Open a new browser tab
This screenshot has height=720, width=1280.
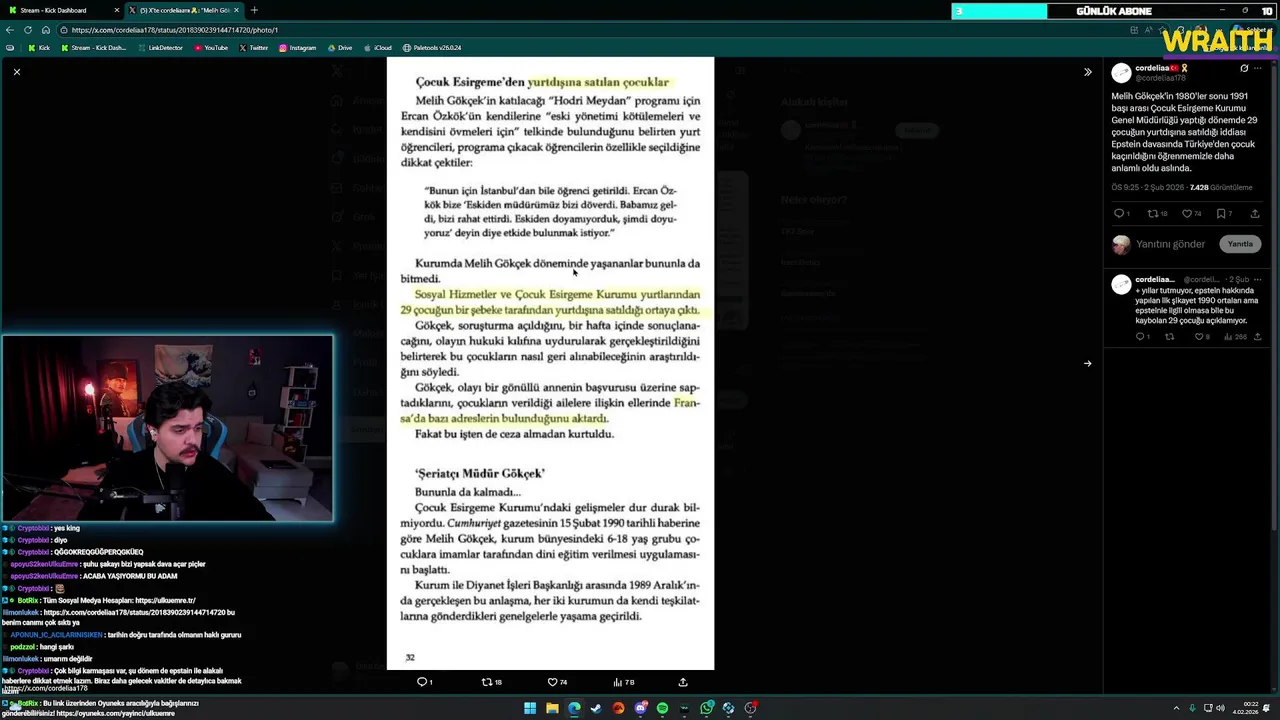(254, 10)
